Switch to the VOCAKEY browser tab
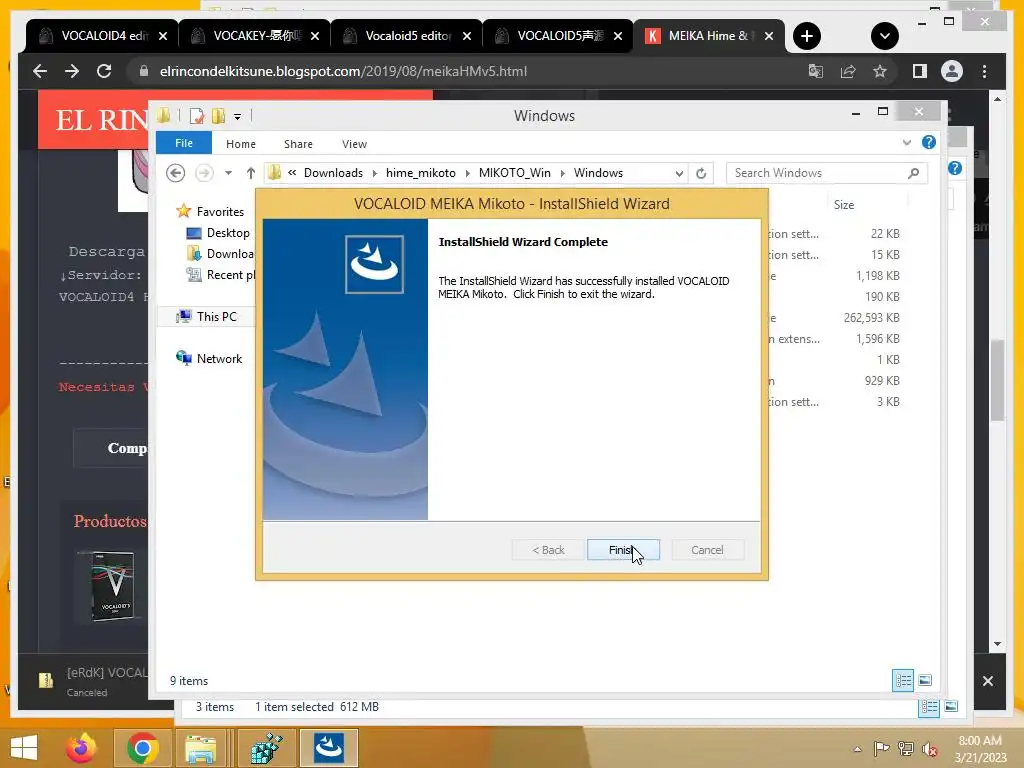This screenshot has width=1024, height=768. coord(255,36)
